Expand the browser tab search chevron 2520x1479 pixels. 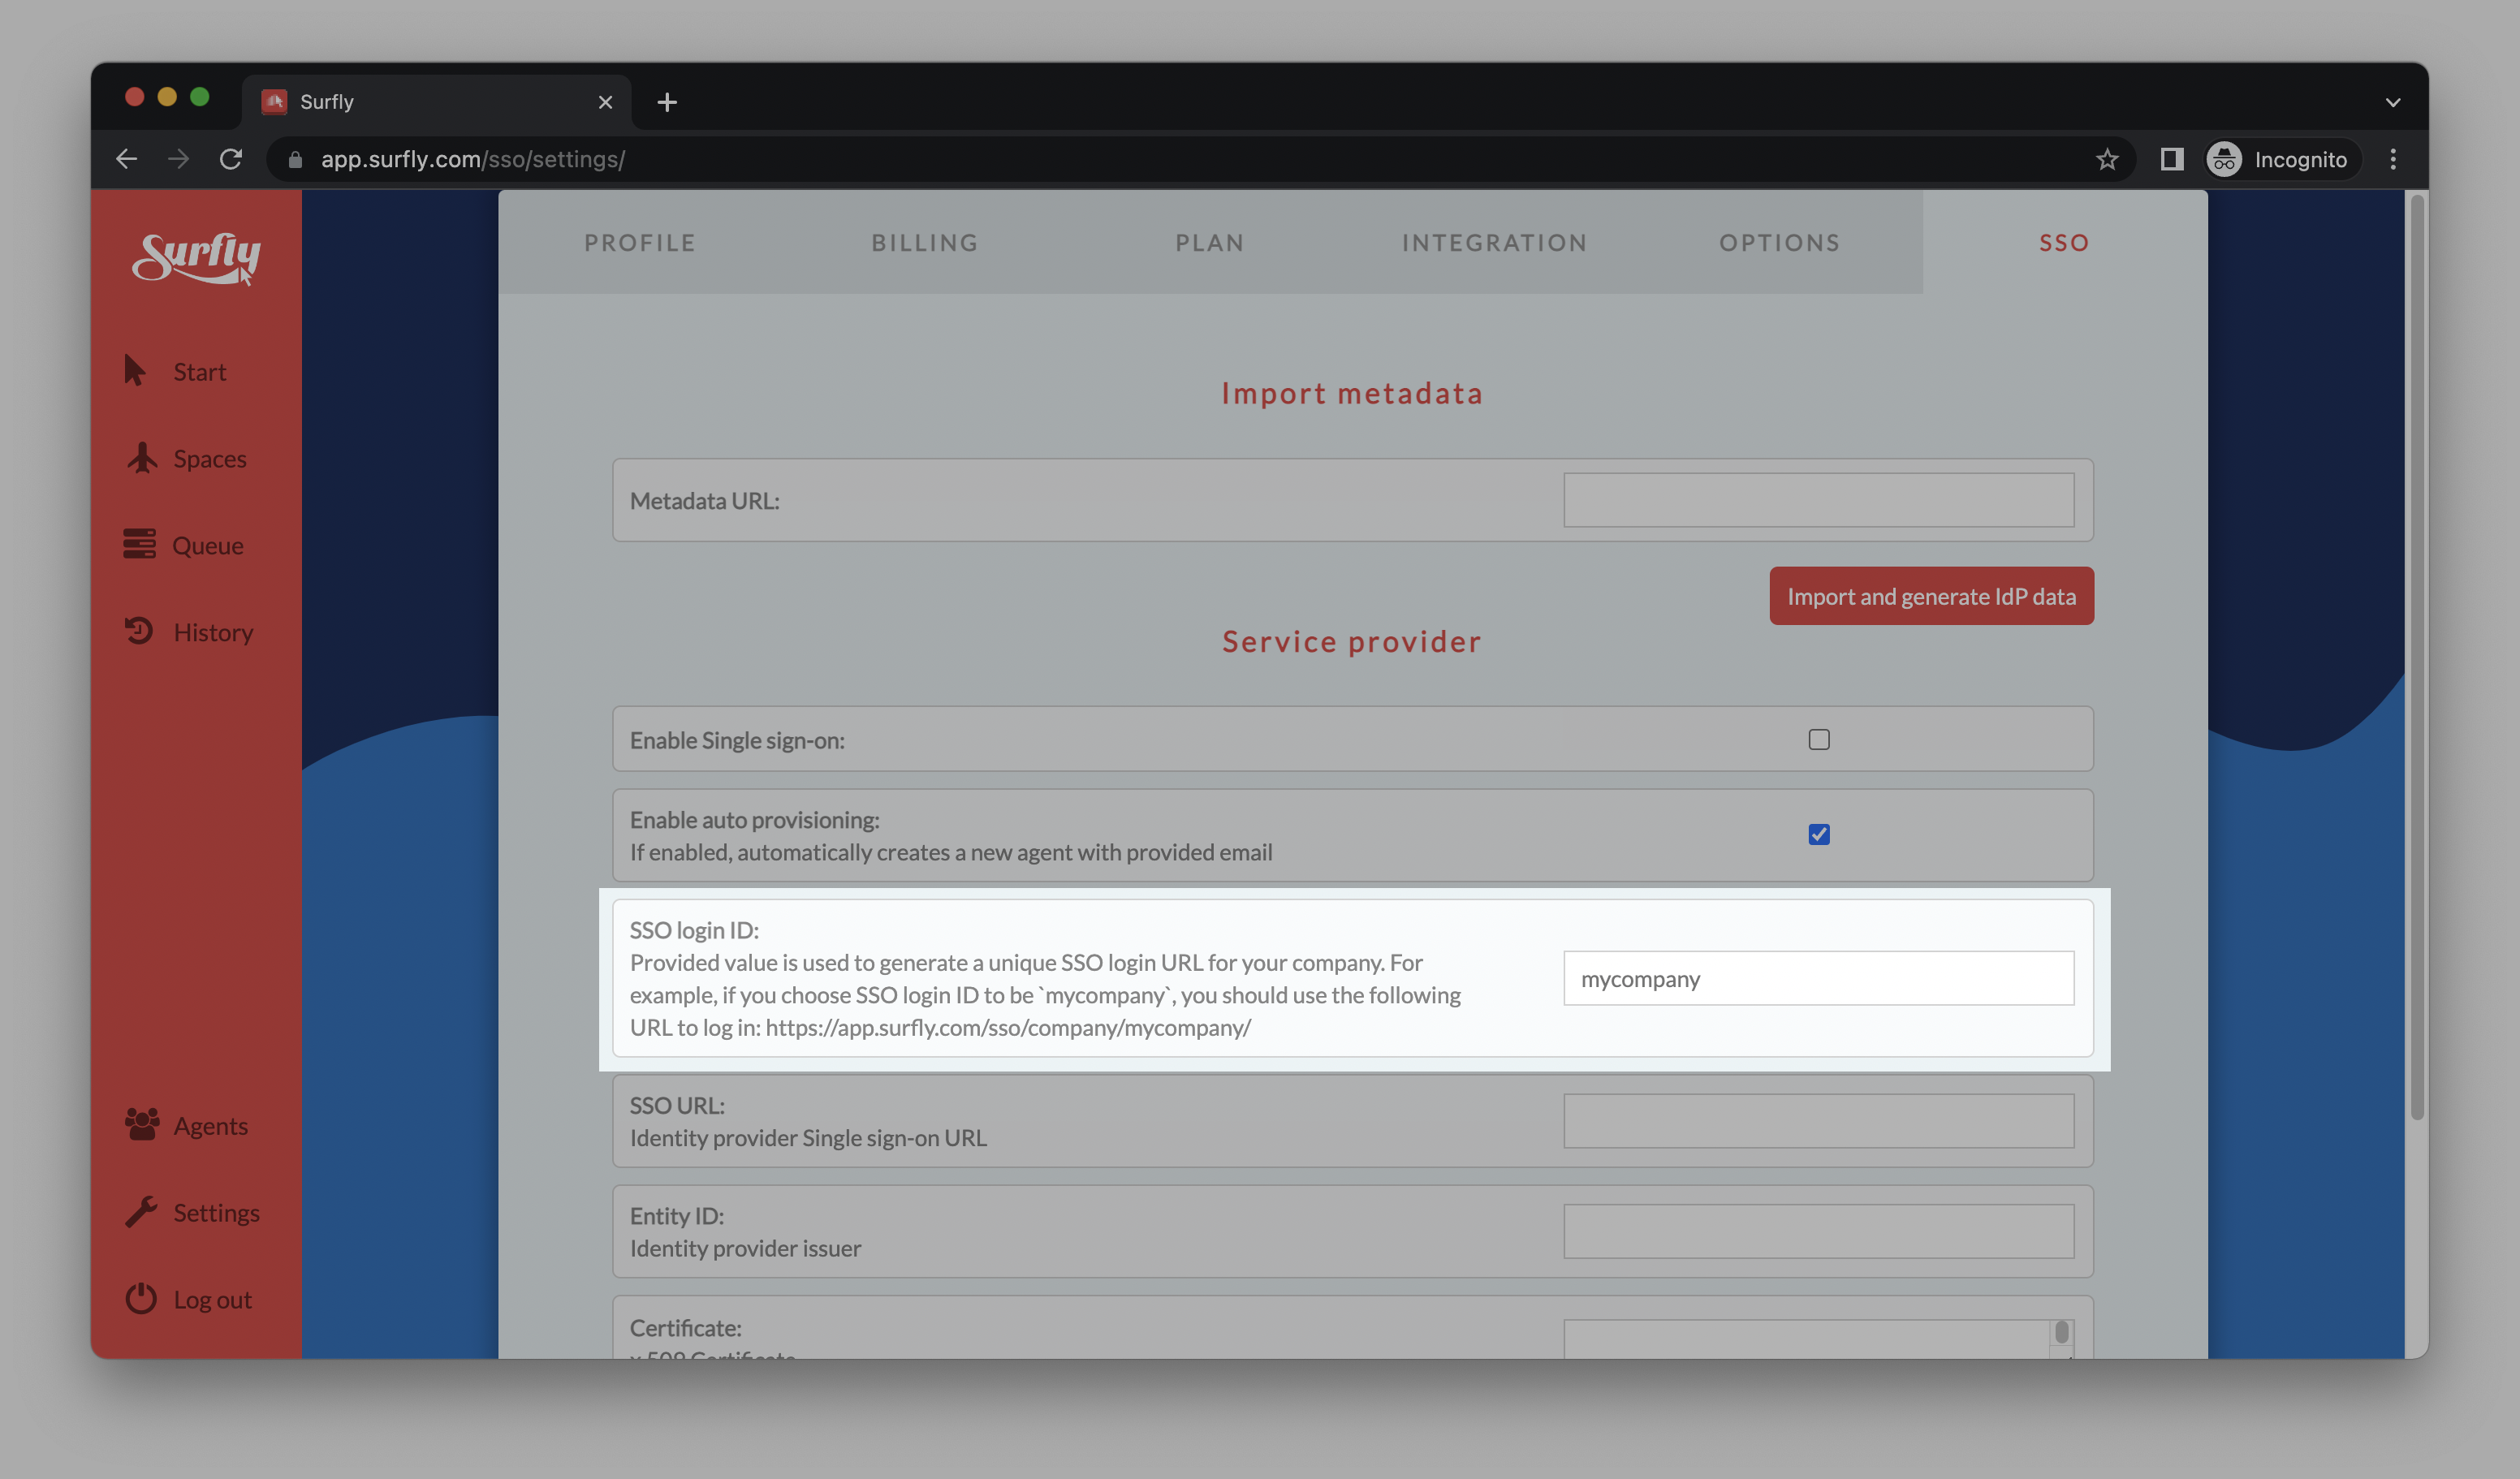click(x=2392, y=102)
